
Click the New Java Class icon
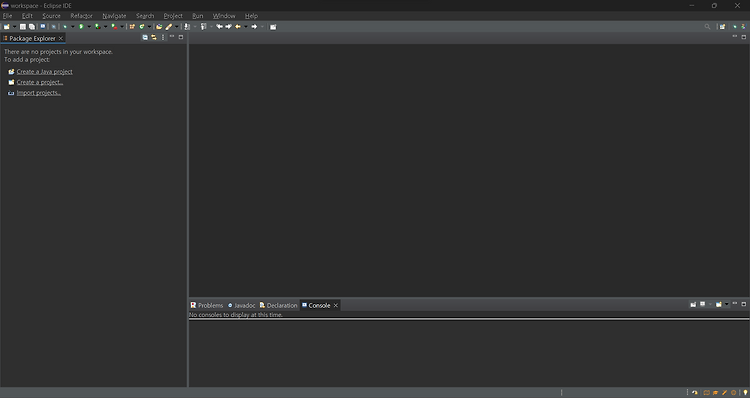[x=142, y=27]
